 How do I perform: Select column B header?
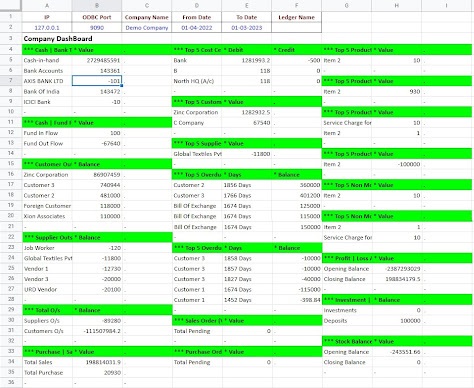coord(97,5)
